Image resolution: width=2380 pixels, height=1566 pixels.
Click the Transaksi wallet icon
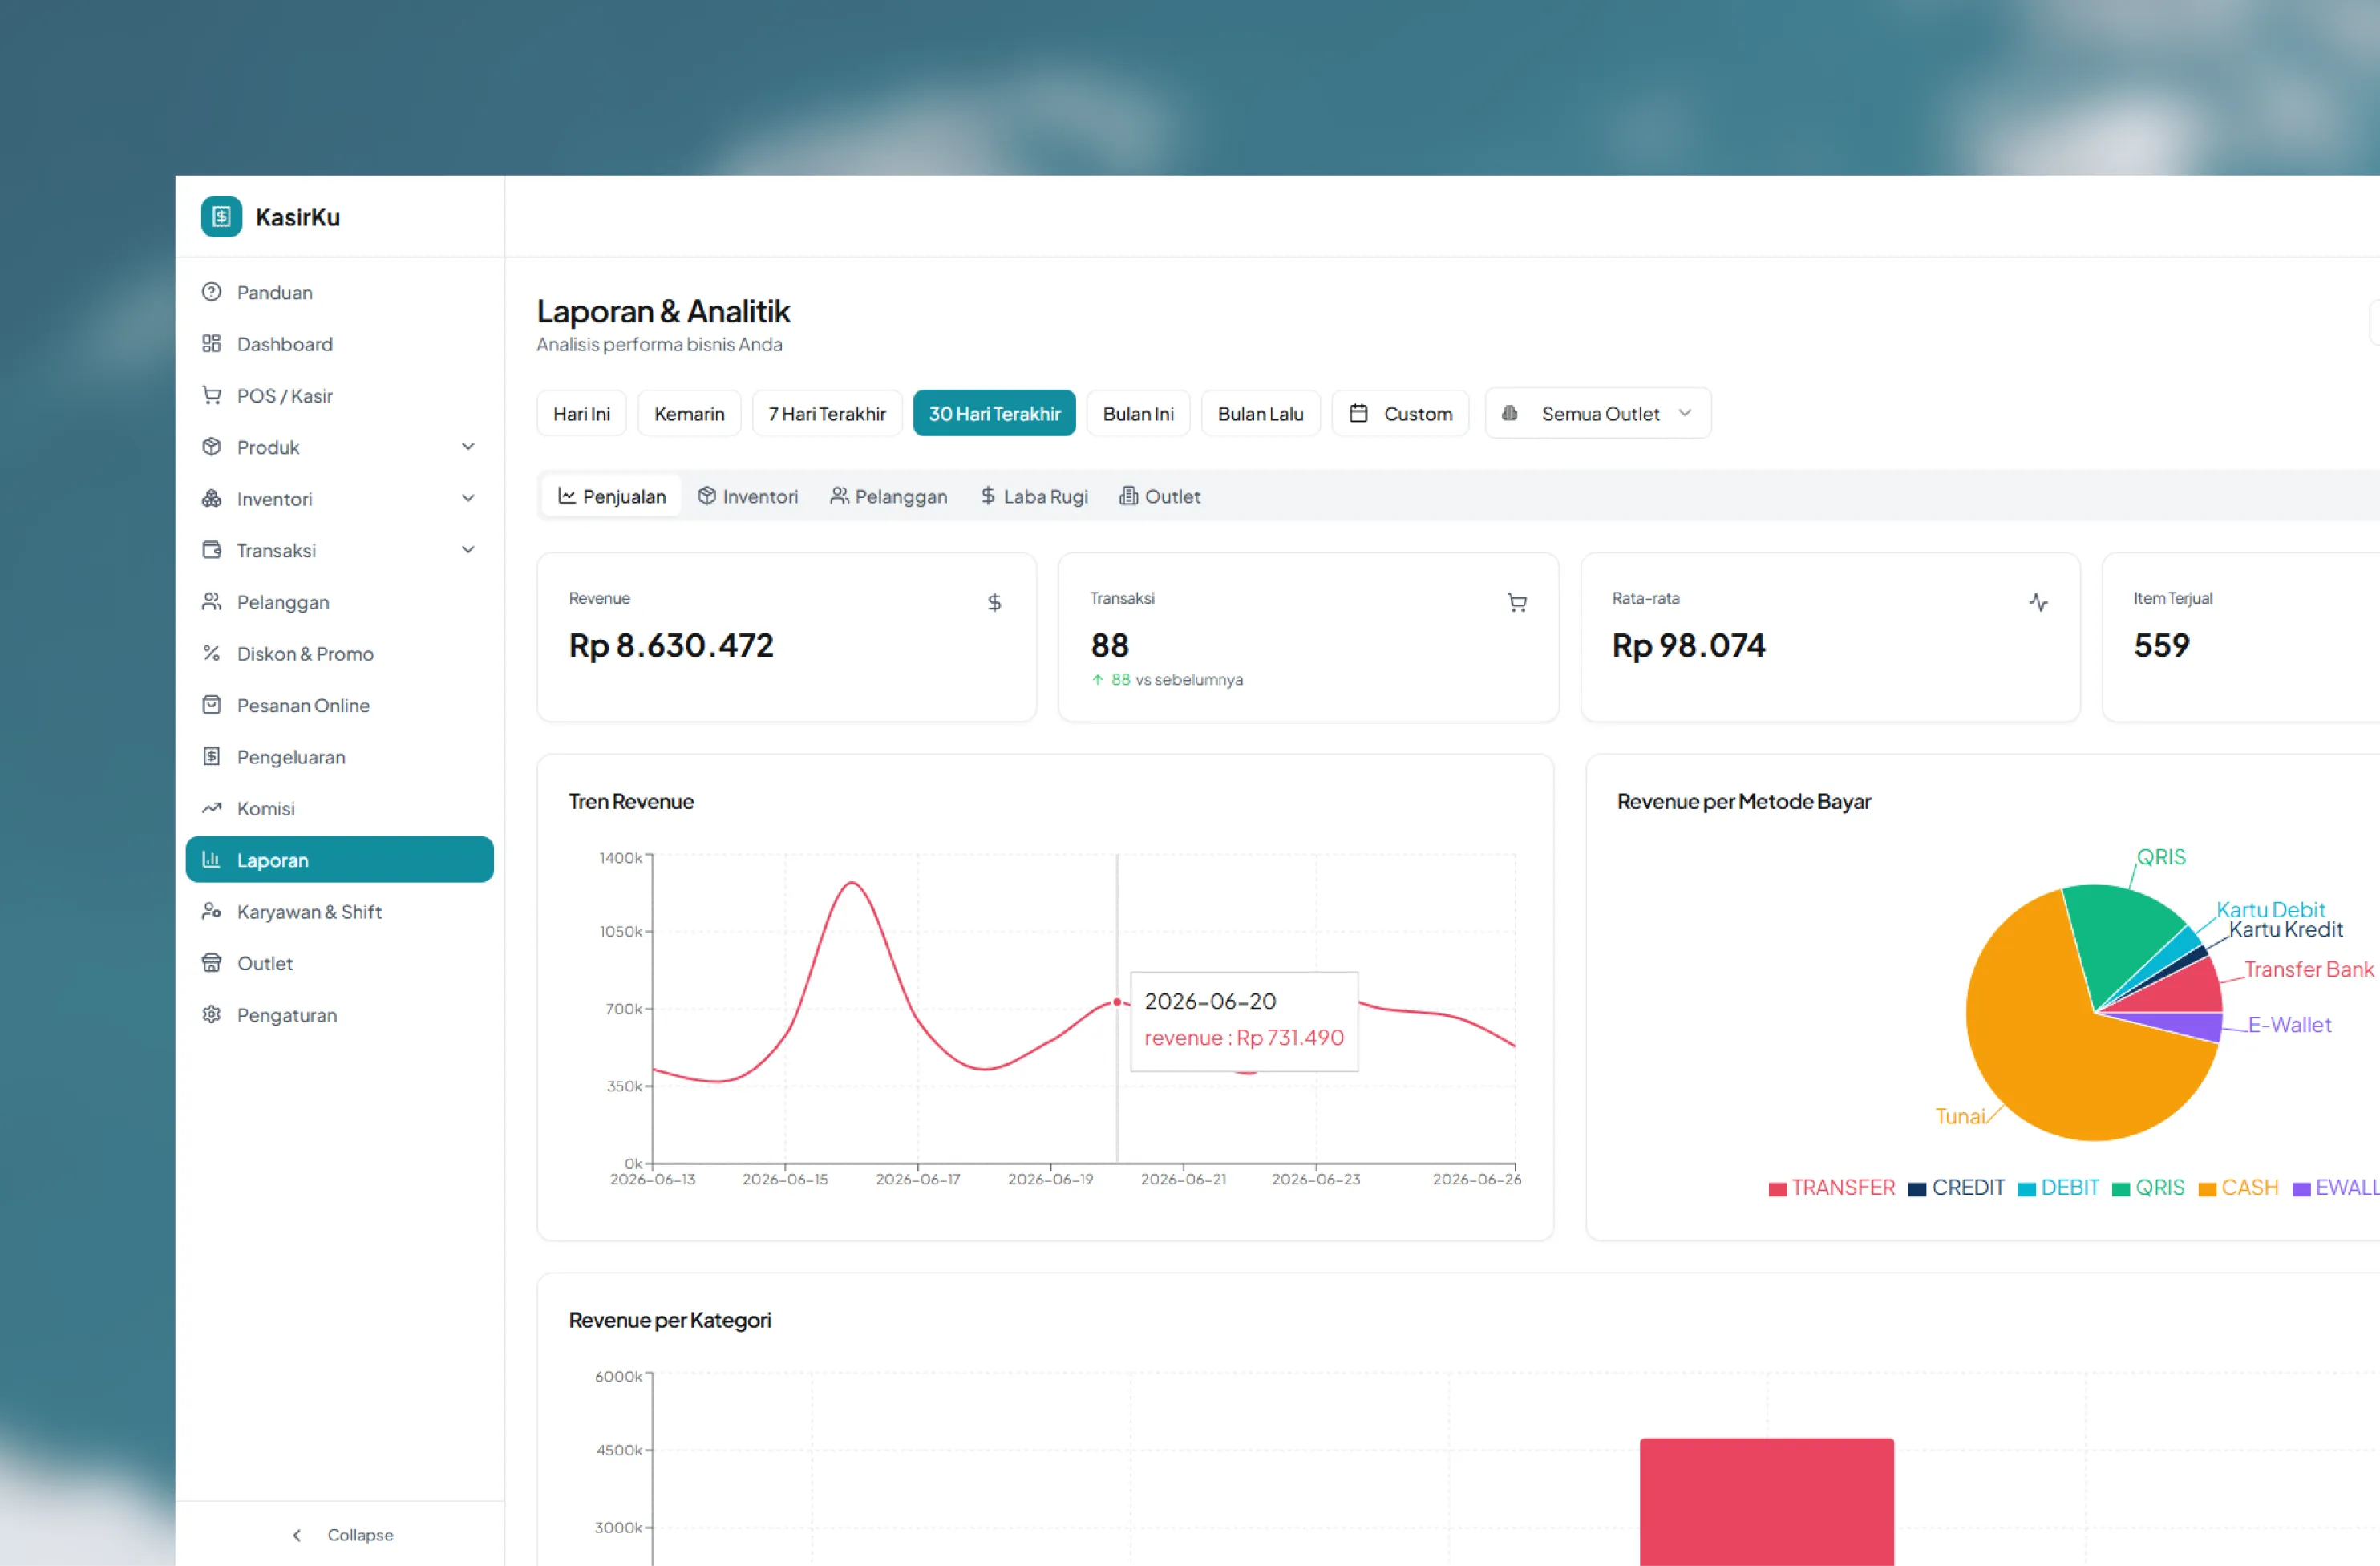211,550
